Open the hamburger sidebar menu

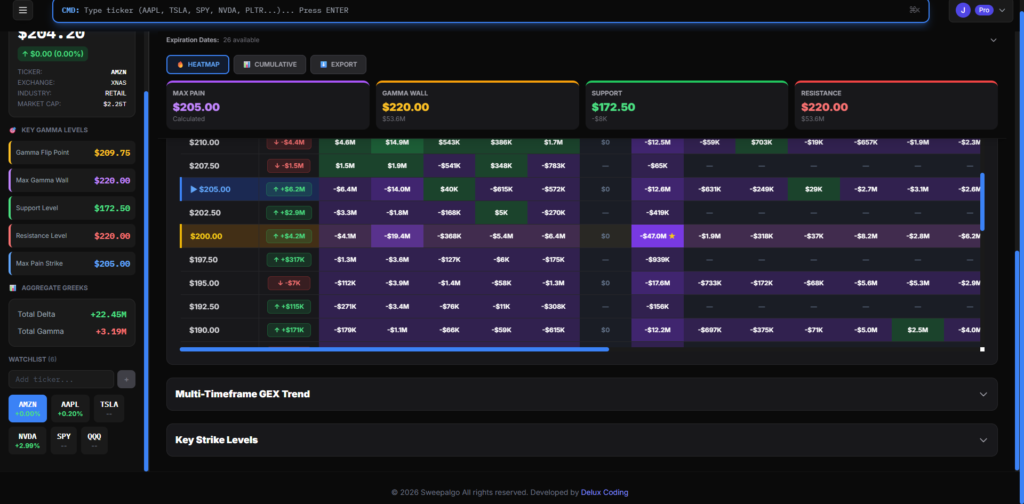[x=23, y=10]
